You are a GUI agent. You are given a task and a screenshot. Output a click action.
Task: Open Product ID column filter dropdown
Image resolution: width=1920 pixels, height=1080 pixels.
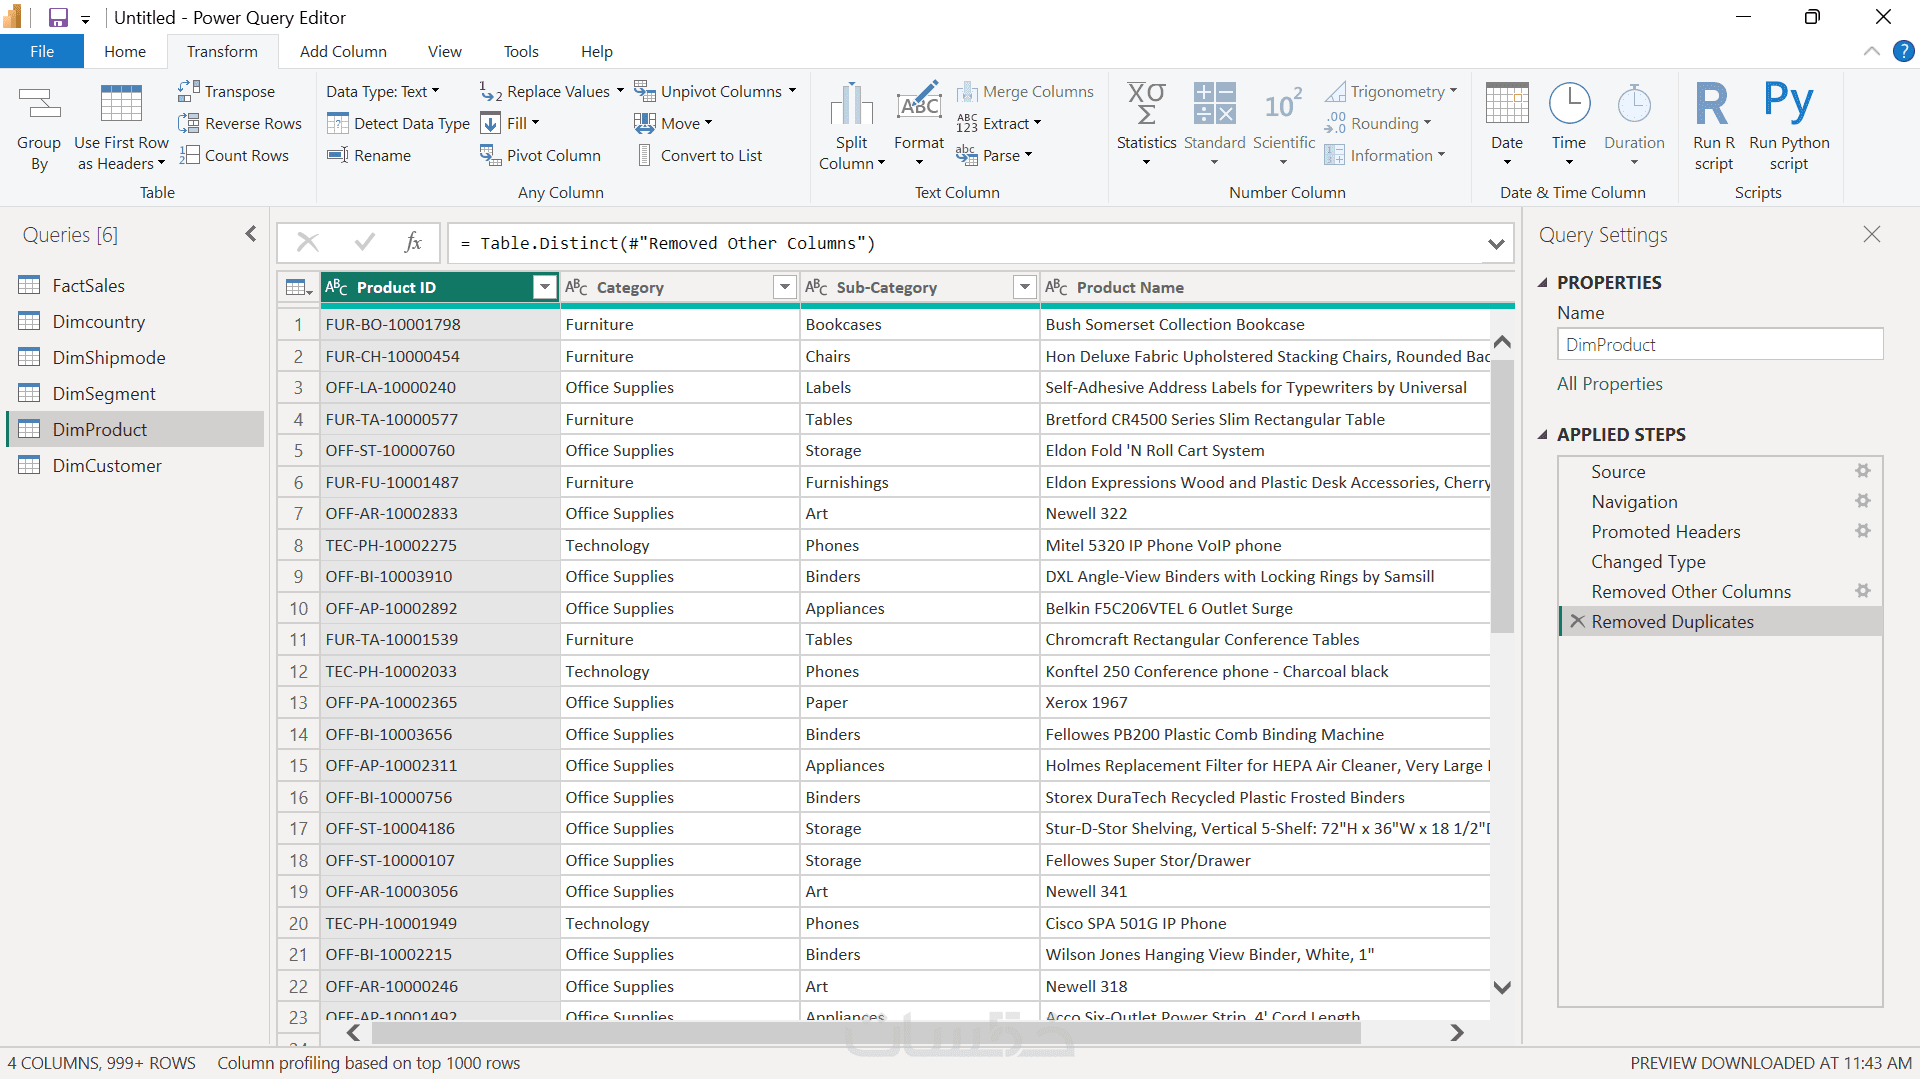[x=544, y=288]
